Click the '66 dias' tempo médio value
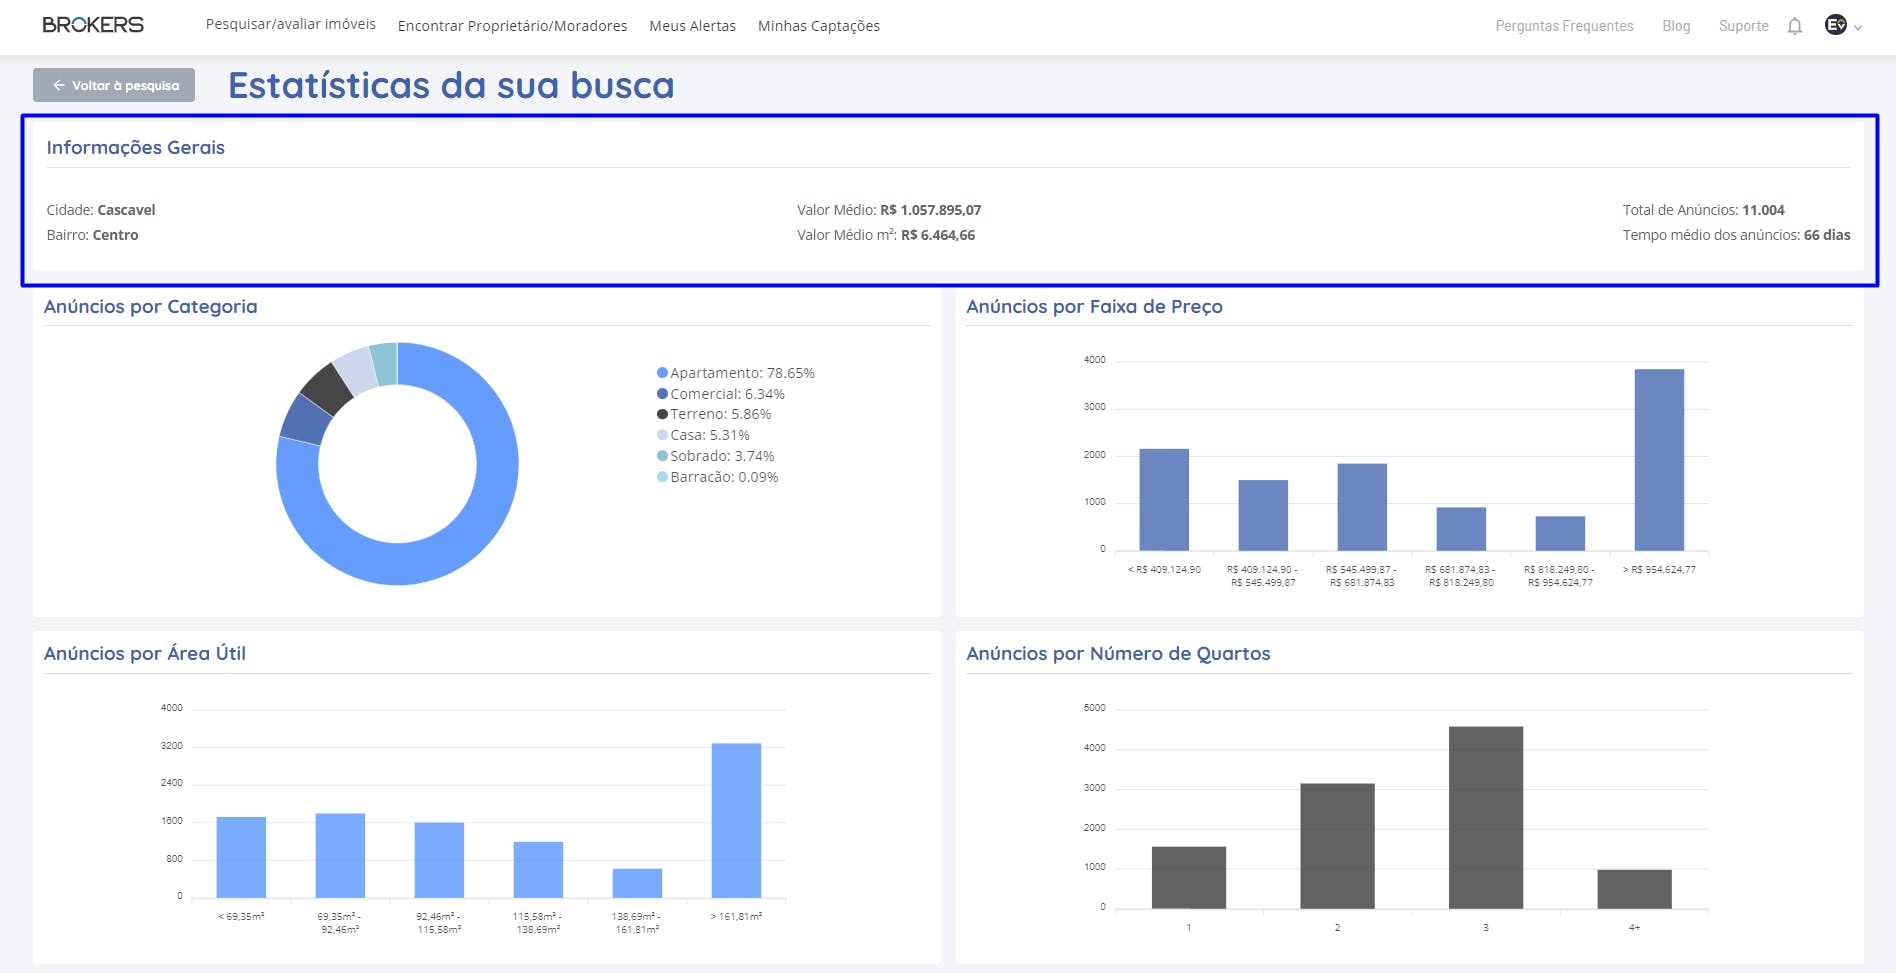Viewport: 1896px width, 973px height. pos(1827,235)
